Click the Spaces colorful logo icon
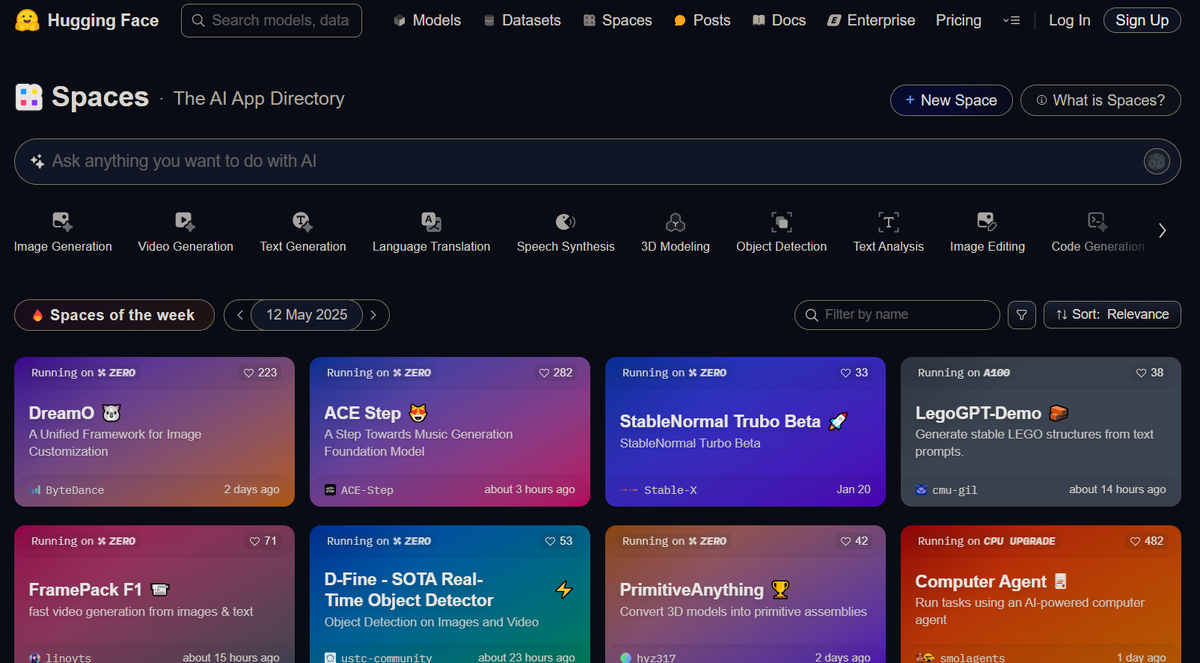 (28, 97)
